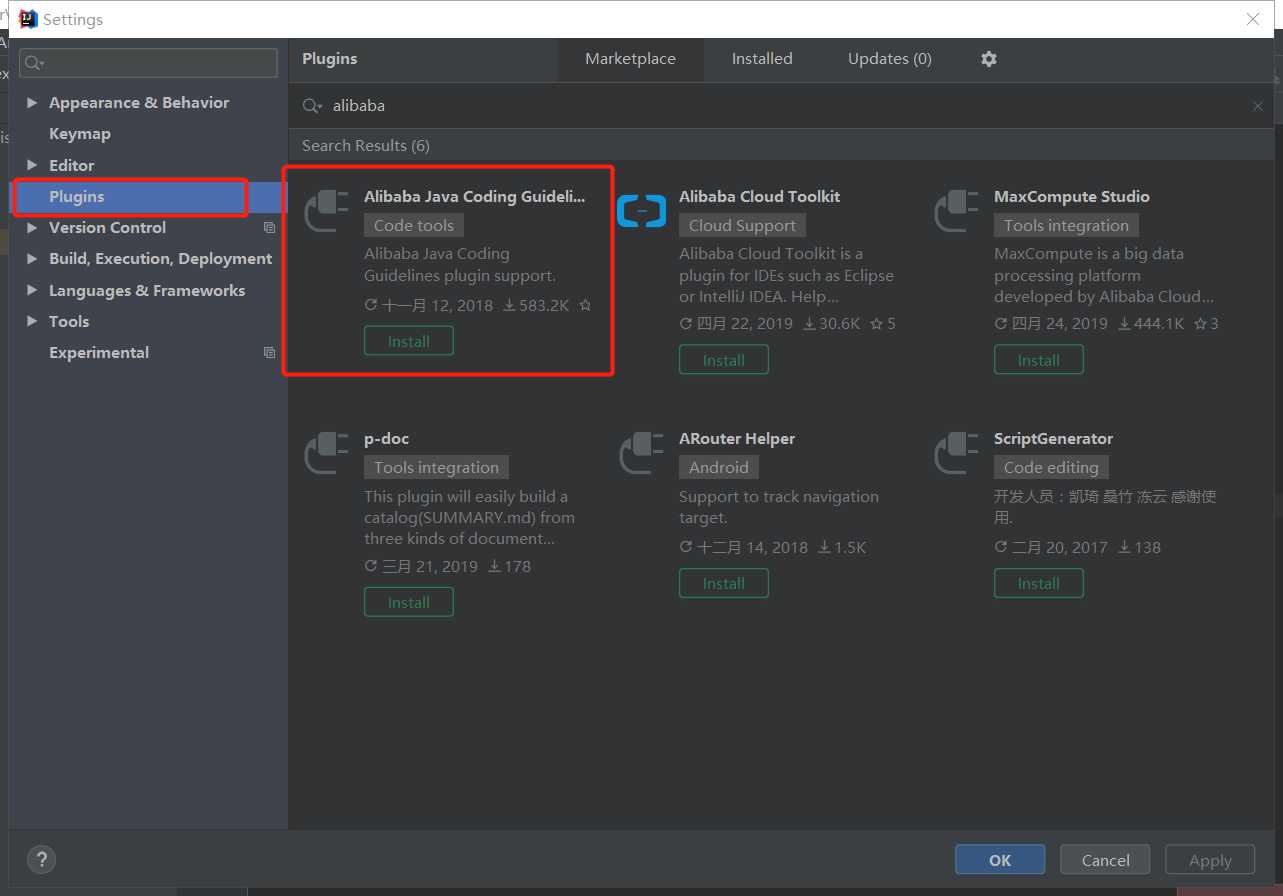The image size is (1283, 896).
Task: Click the Android category tag
Action: 719,468
